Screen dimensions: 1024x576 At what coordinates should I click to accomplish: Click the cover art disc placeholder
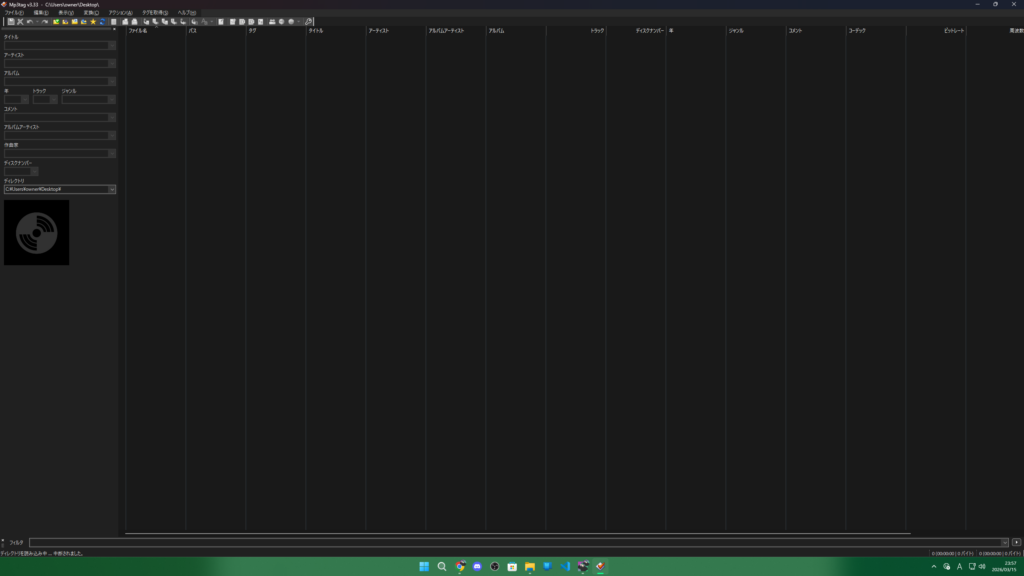[37, 232]
